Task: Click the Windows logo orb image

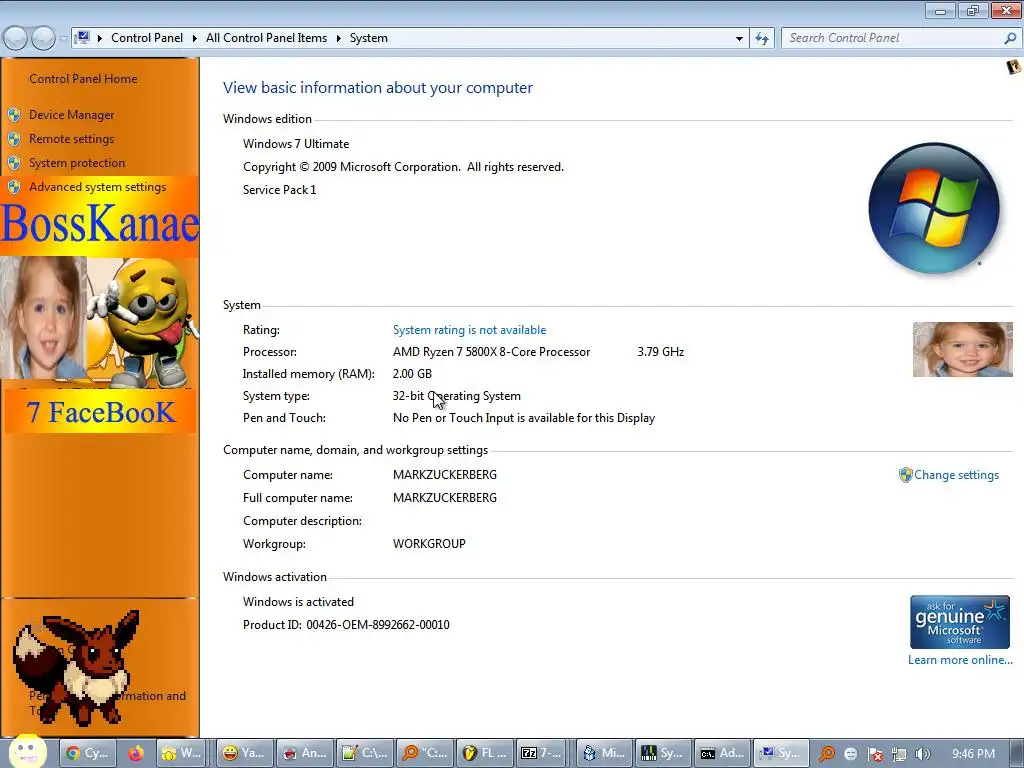Action: tap(934, 208)
